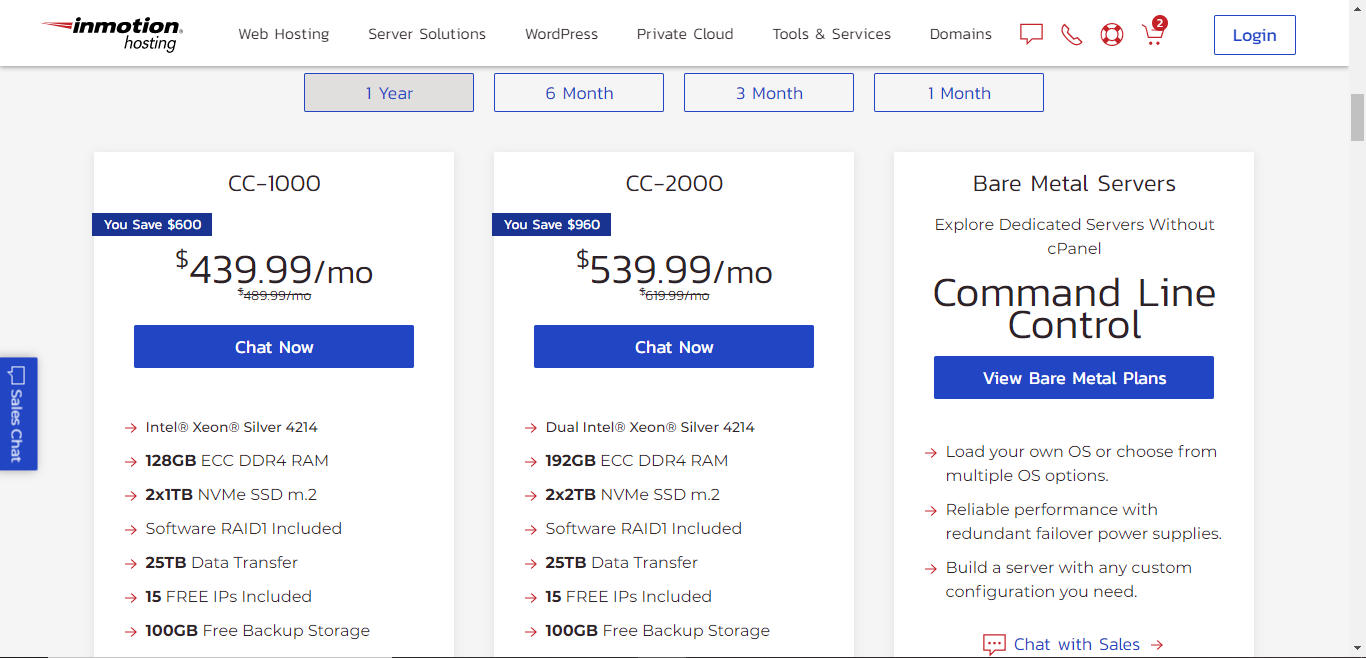Click 'Reliable performance with redundant failover' text
The width and height of the screenshot is (1366, 658).
point(1083,522)
